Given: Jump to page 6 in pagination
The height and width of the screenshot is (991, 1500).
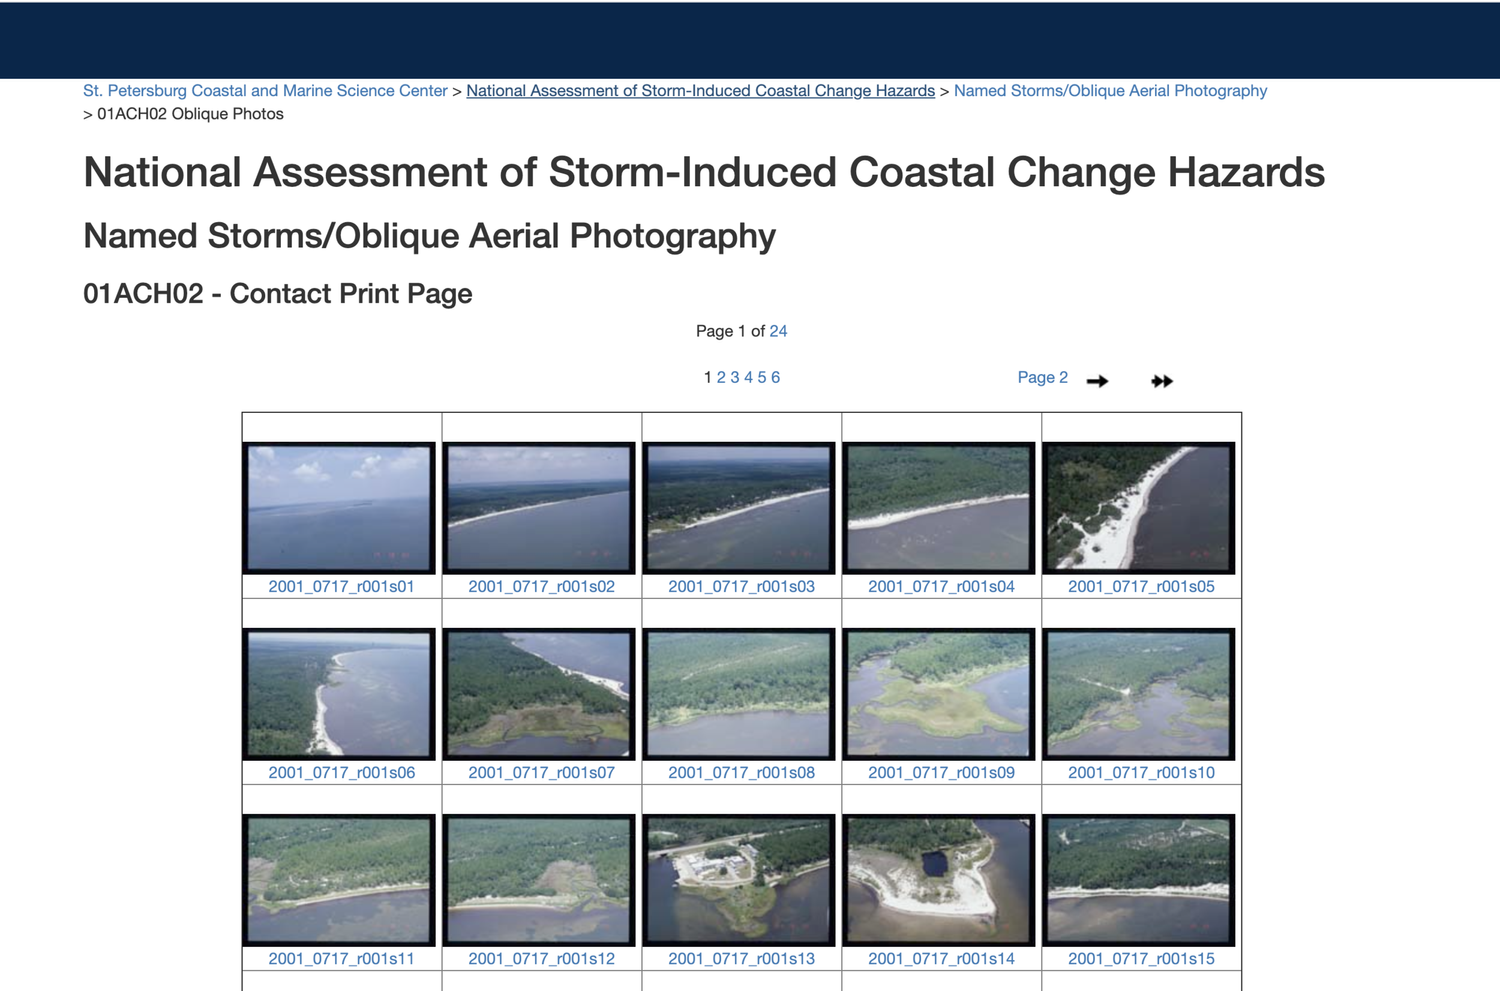Looking at the screenshot, I should (x=775, y=377).
